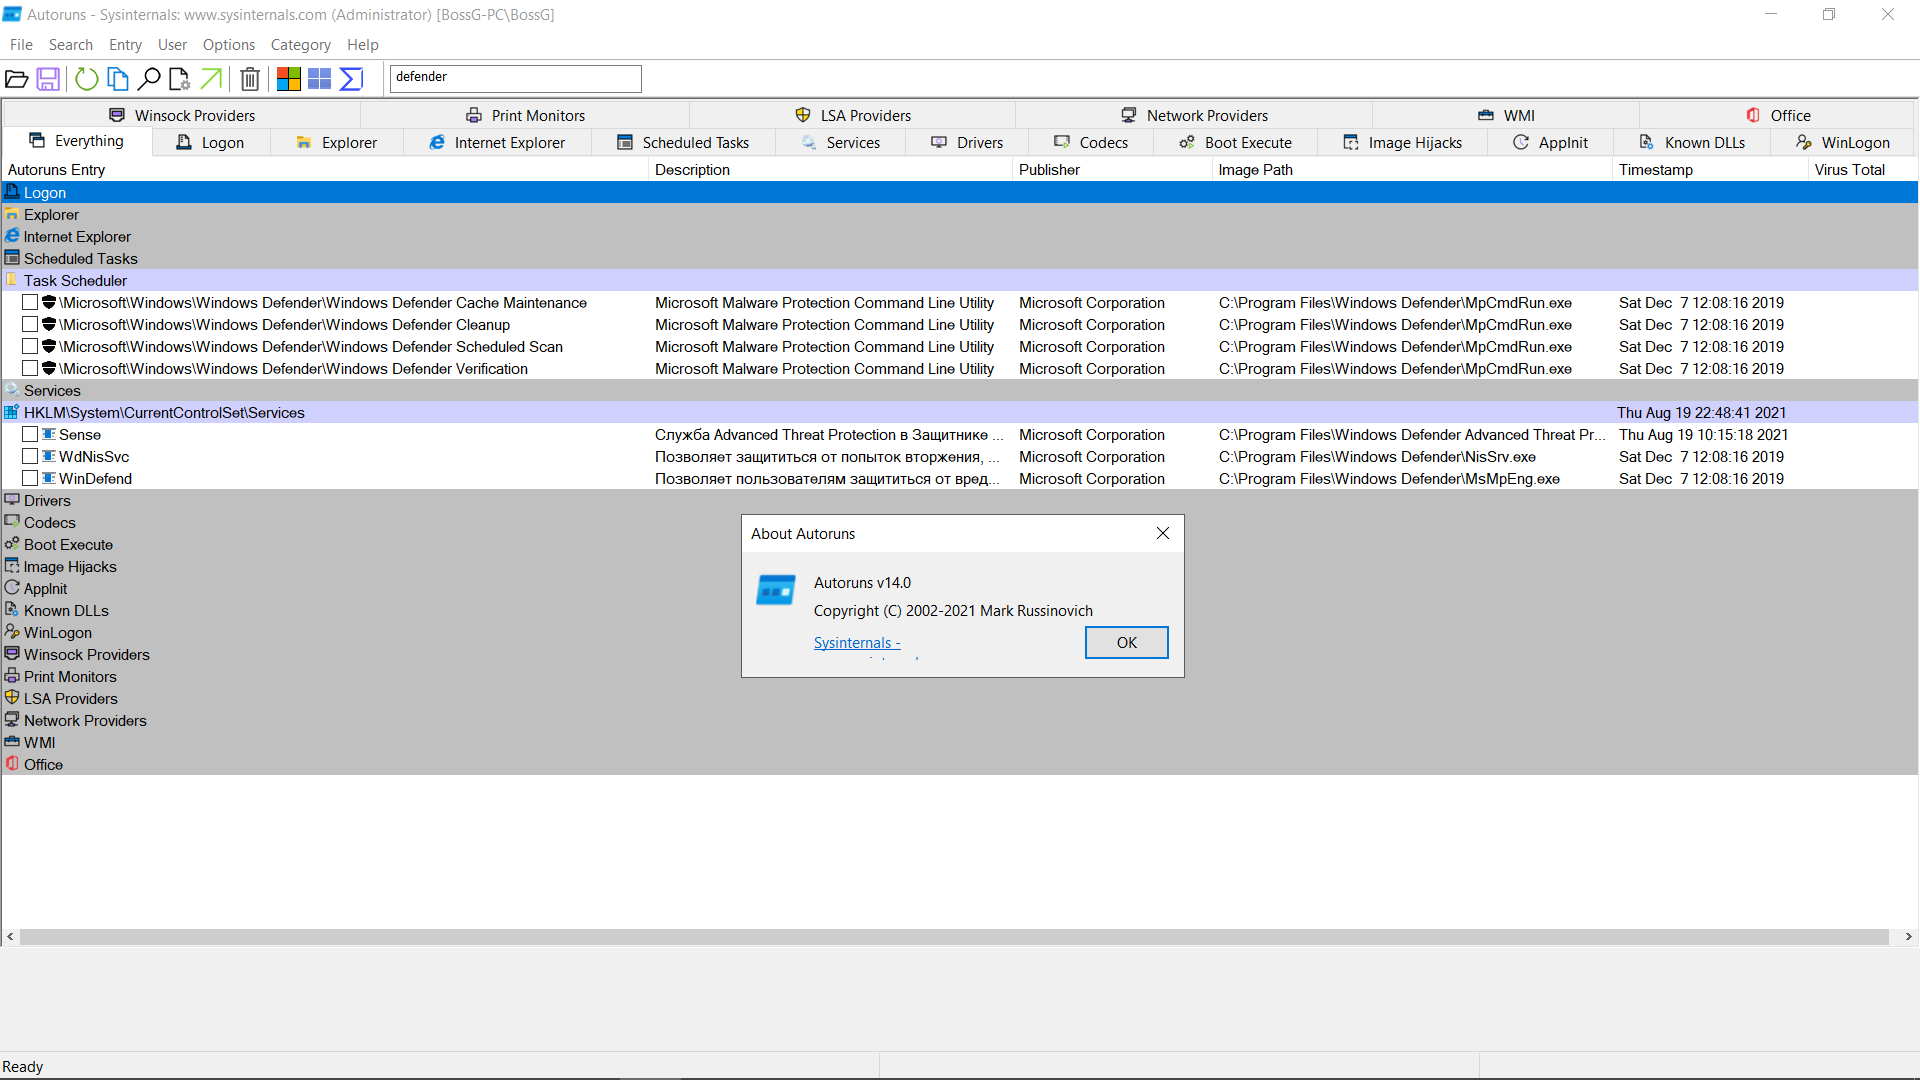Toggle the blue Windows entries filter icon
Screen dimensions: 1920x1080
pyautogui.click(x=320, y=79)
